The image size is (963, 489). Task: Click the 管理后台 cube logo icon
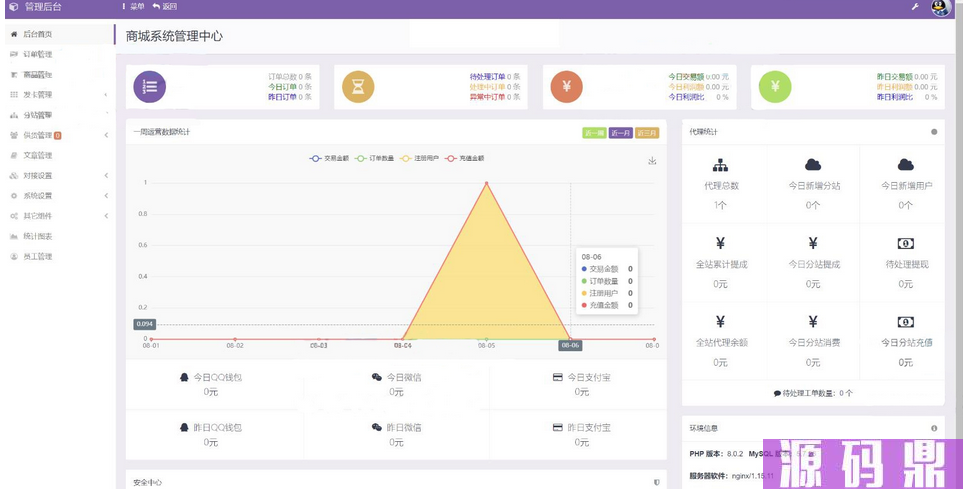(x=14, y=7)
